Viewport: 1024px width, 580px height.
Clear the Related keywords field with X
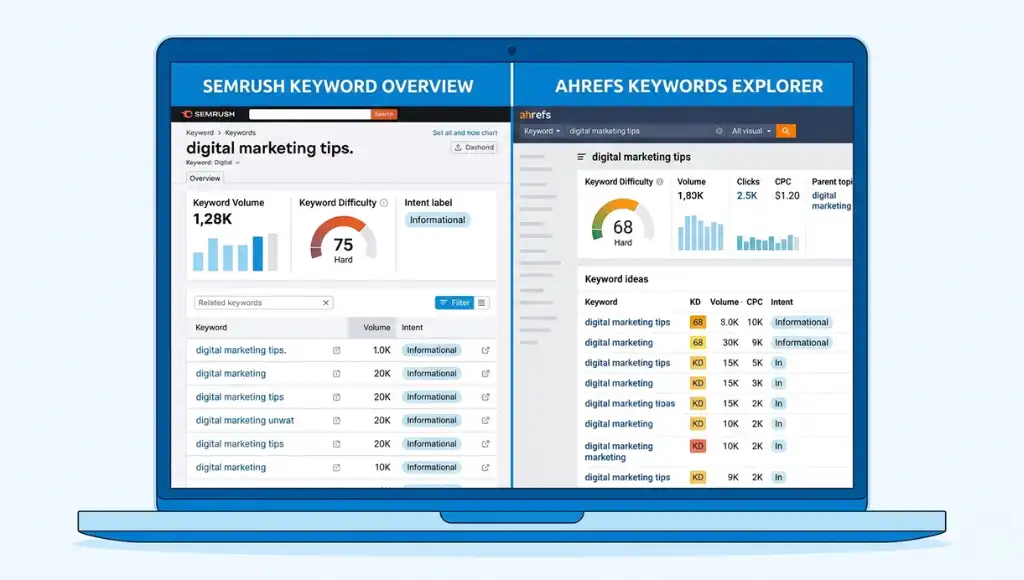326,303
